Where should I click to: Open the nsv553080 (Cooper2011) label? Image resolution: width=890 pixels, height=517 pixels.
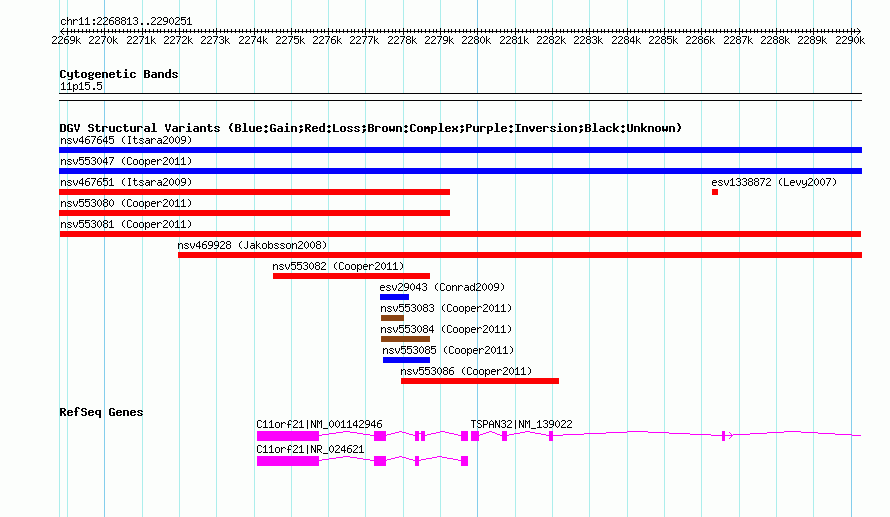126,203
